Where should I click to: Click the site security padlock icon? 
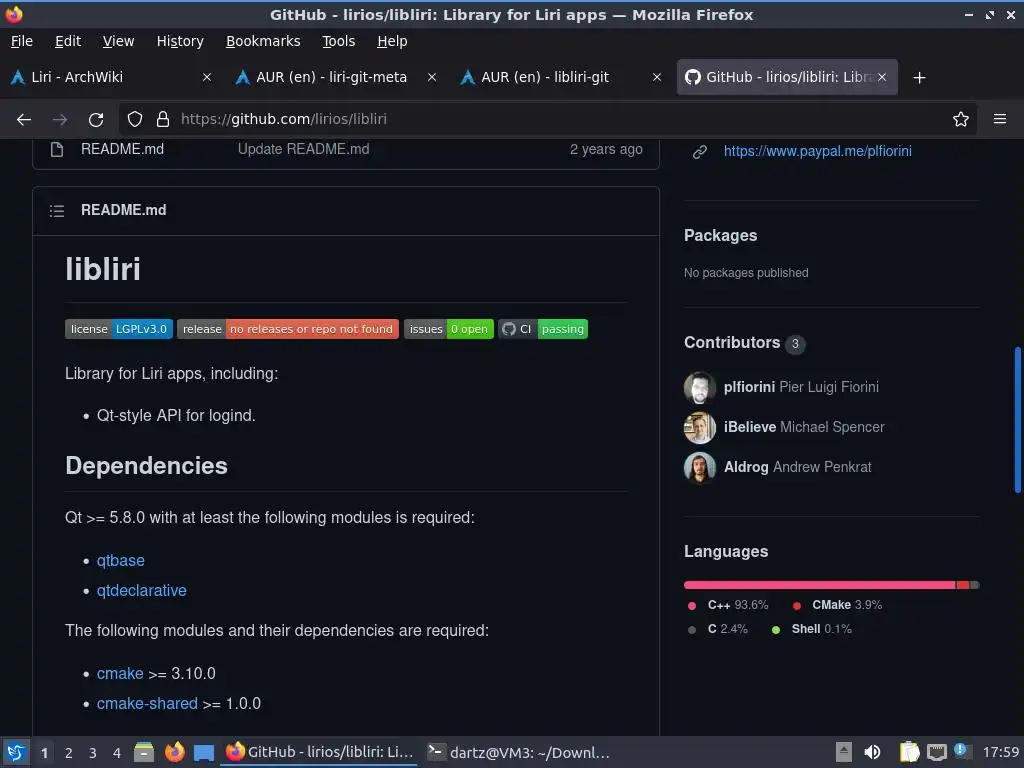(x=163, y=119)
